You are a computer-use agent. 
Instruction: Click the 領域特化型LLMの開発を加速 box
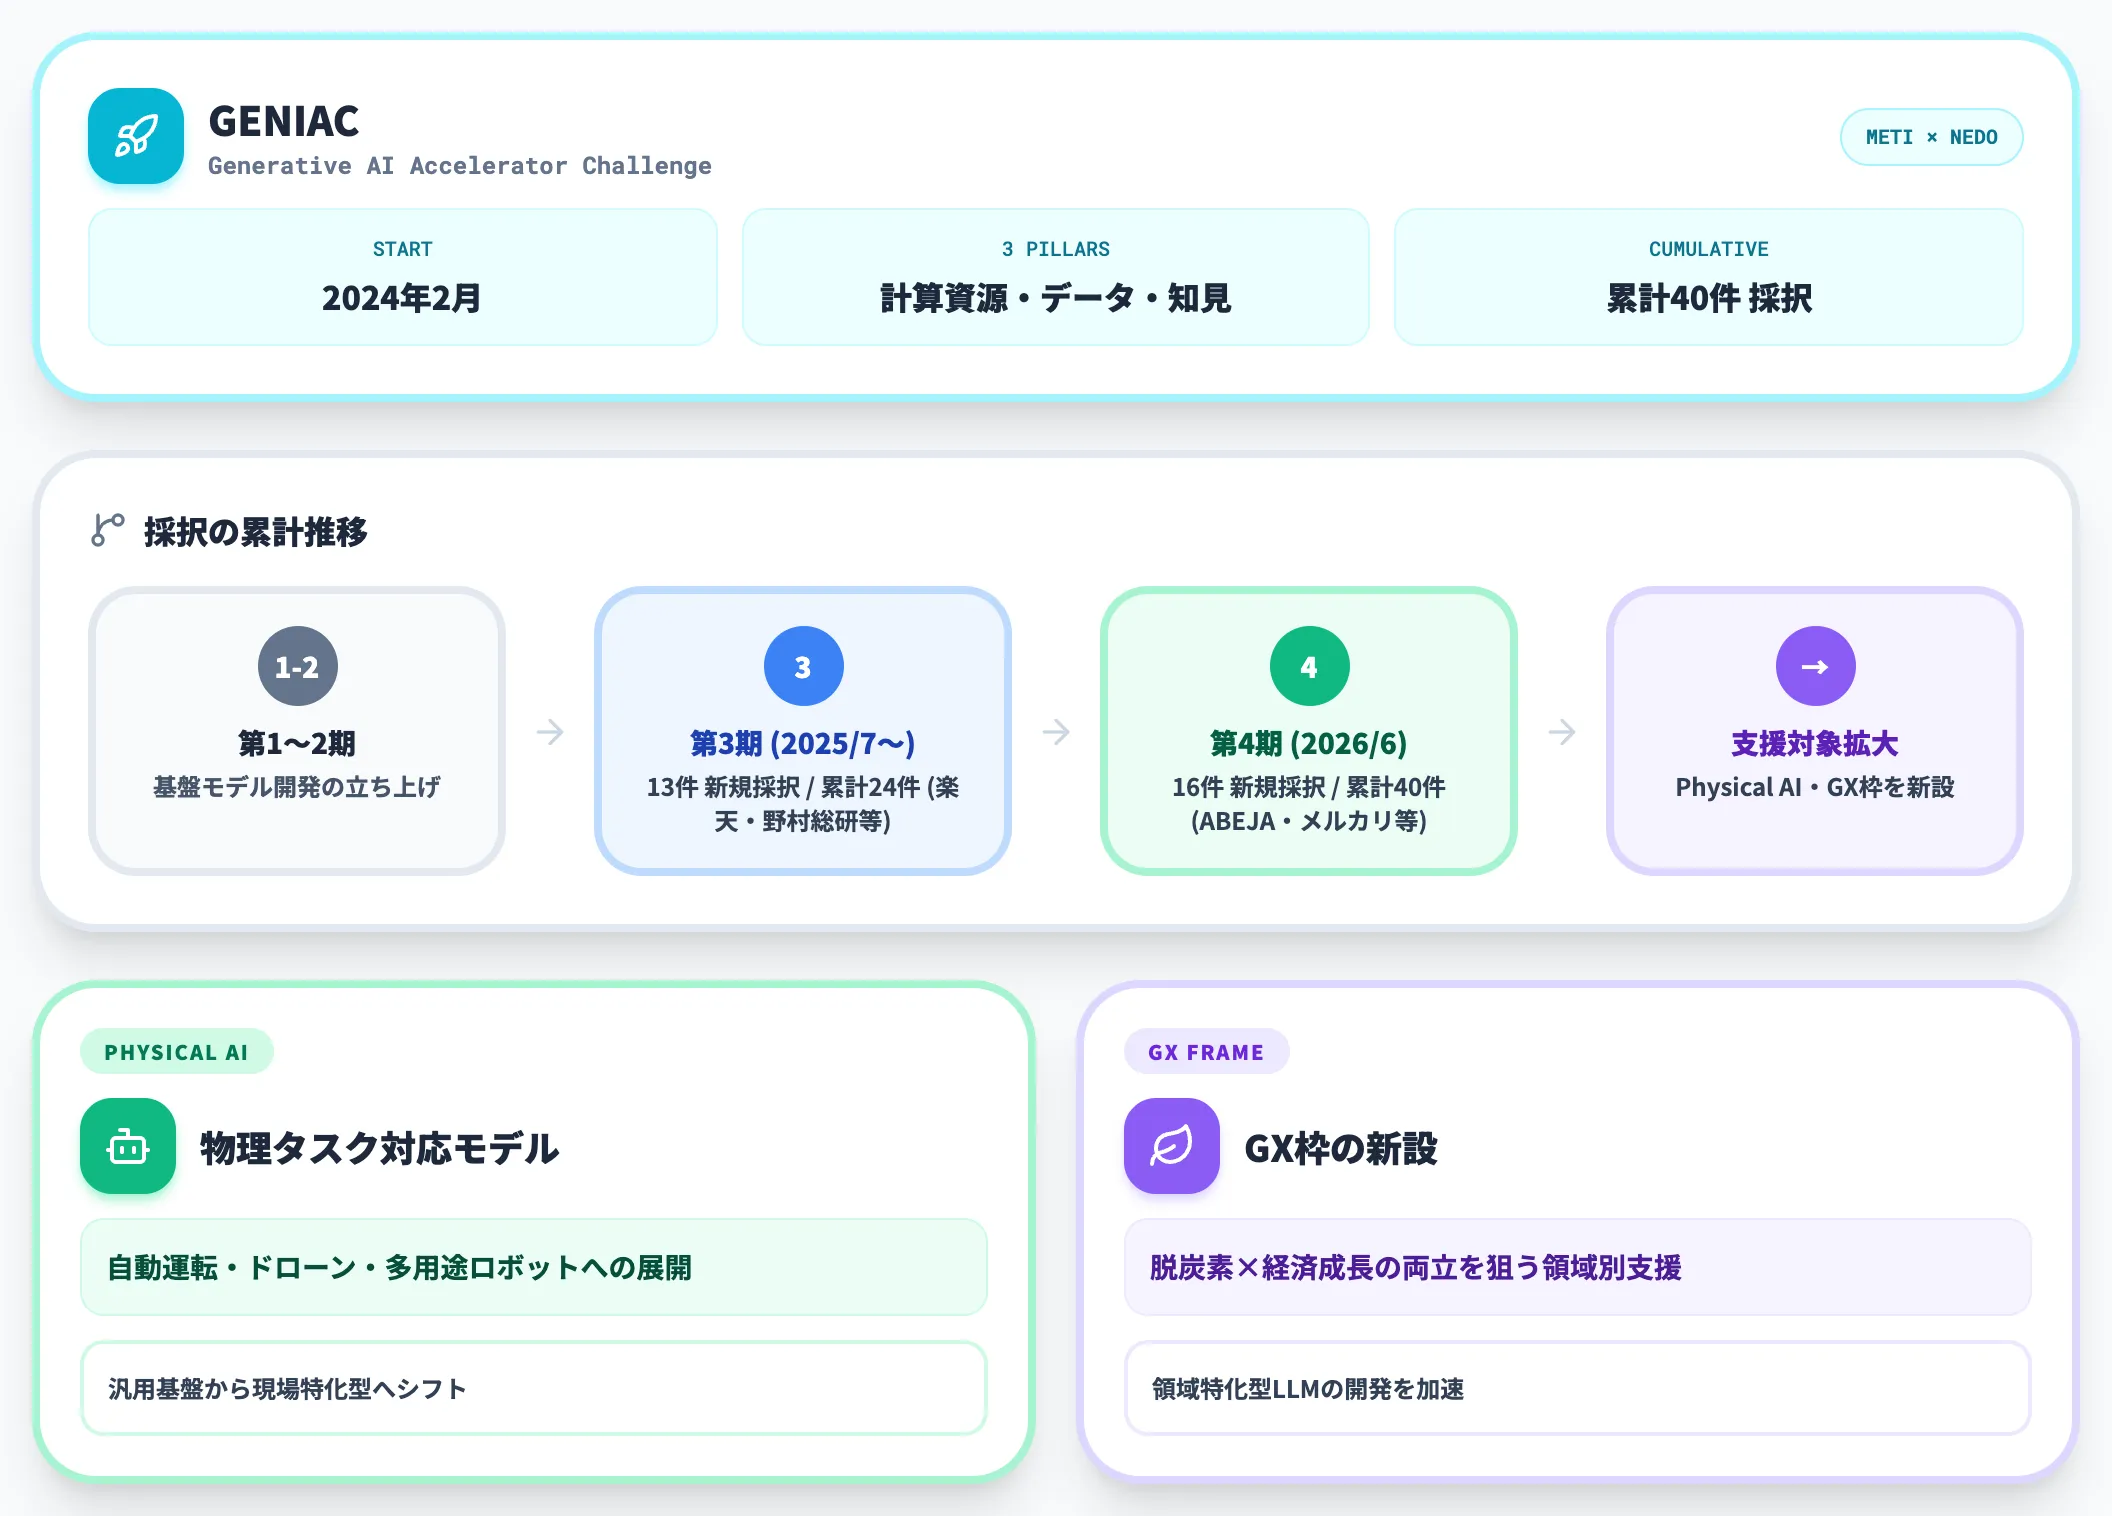(1578, 1388)
